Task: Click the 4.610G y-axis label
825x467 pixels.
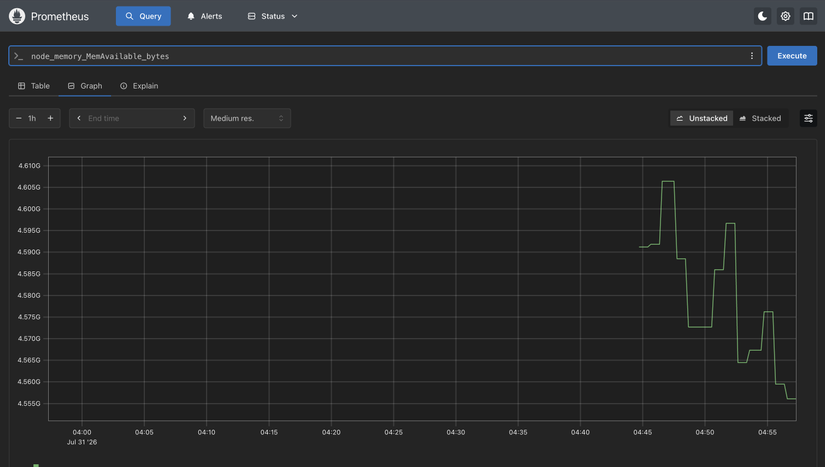Action: (x=29, y=166)
